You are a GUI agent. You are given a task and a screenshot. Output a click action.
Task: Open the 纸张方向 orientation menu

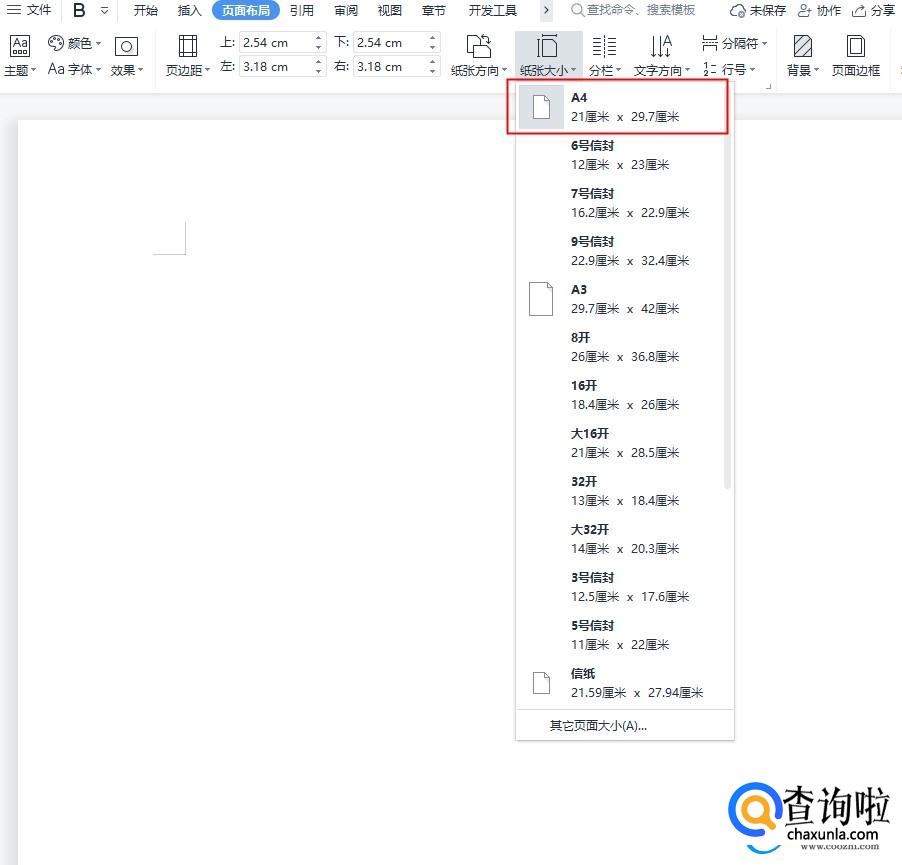coord(479,56)
